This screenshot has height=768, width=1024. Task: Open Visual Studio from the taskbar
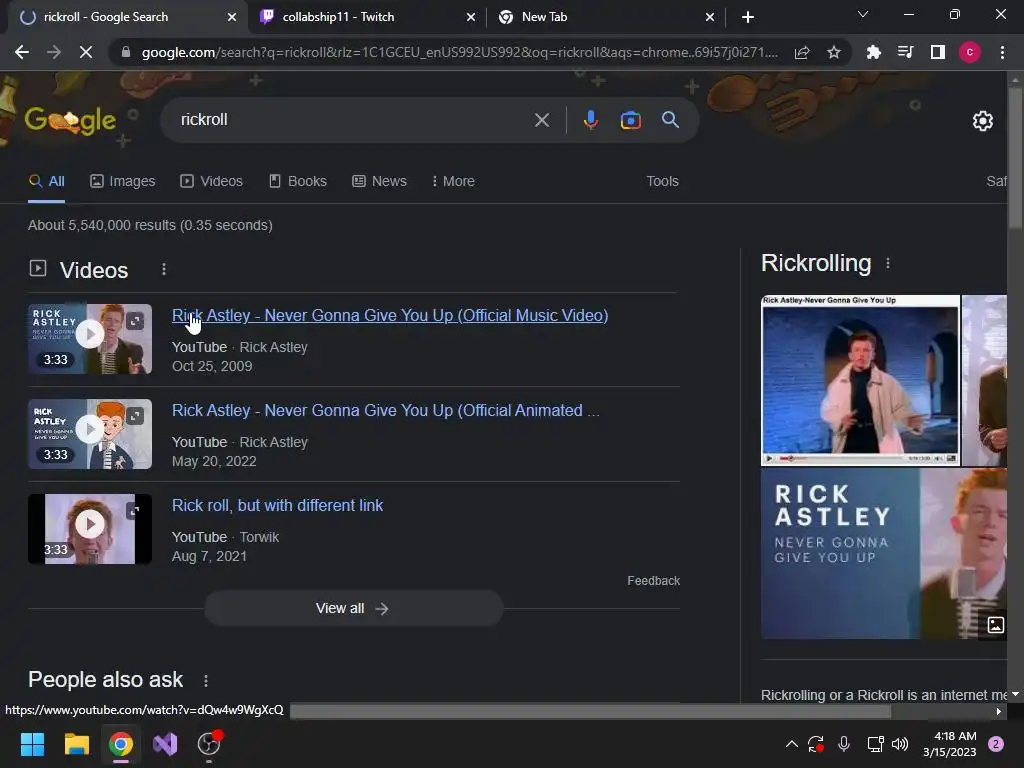click(165, 744)
